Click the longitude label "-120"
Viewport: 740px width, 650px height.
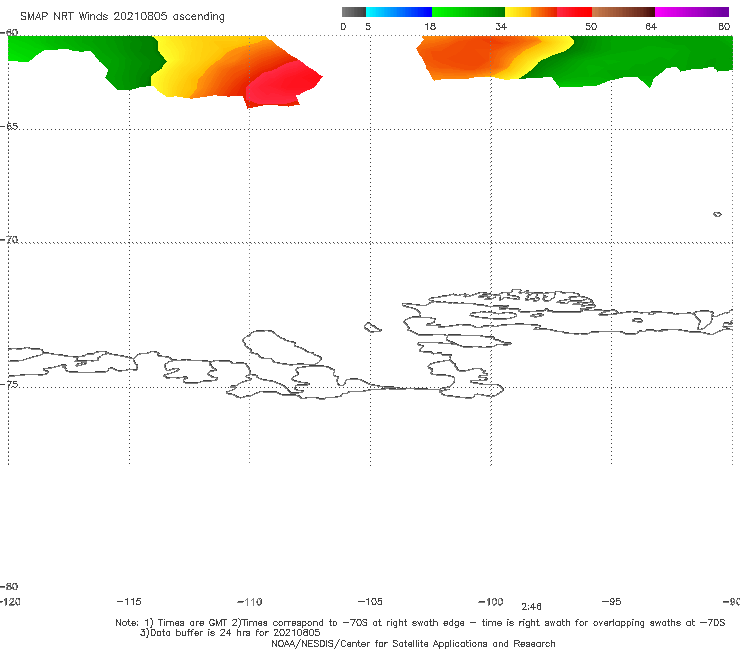10,602
